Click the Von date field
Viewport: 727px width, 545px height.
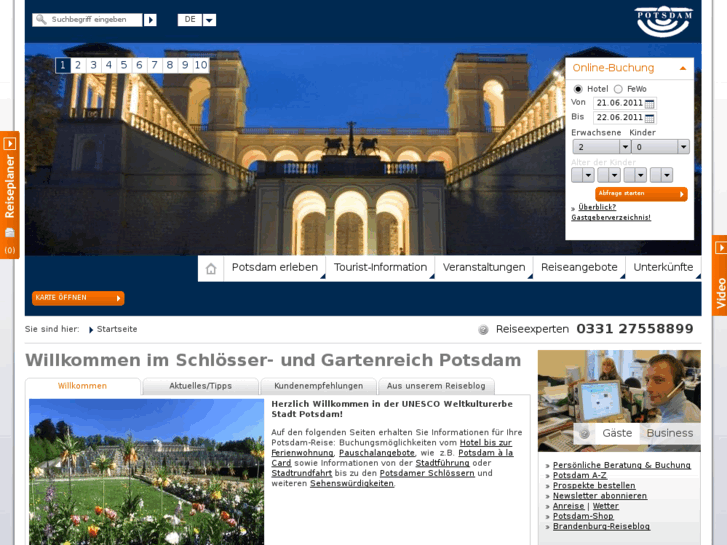[619, 103]
